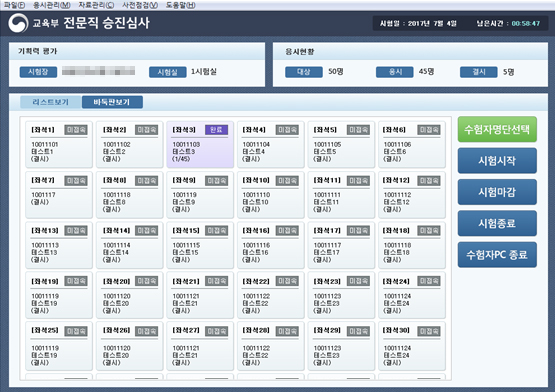Click the 시험마감 button
Viewport: 555px width, 392px height.
click(x=497, y=192)
